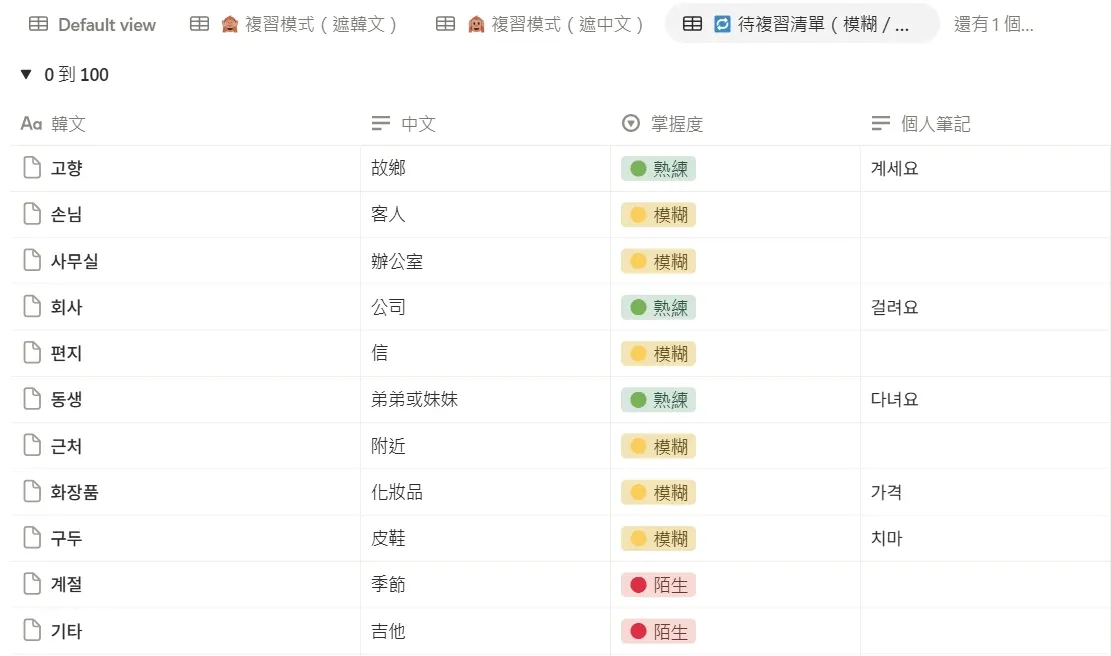Click the Aa title icon of 韓文 column

(x=31, y=124)
